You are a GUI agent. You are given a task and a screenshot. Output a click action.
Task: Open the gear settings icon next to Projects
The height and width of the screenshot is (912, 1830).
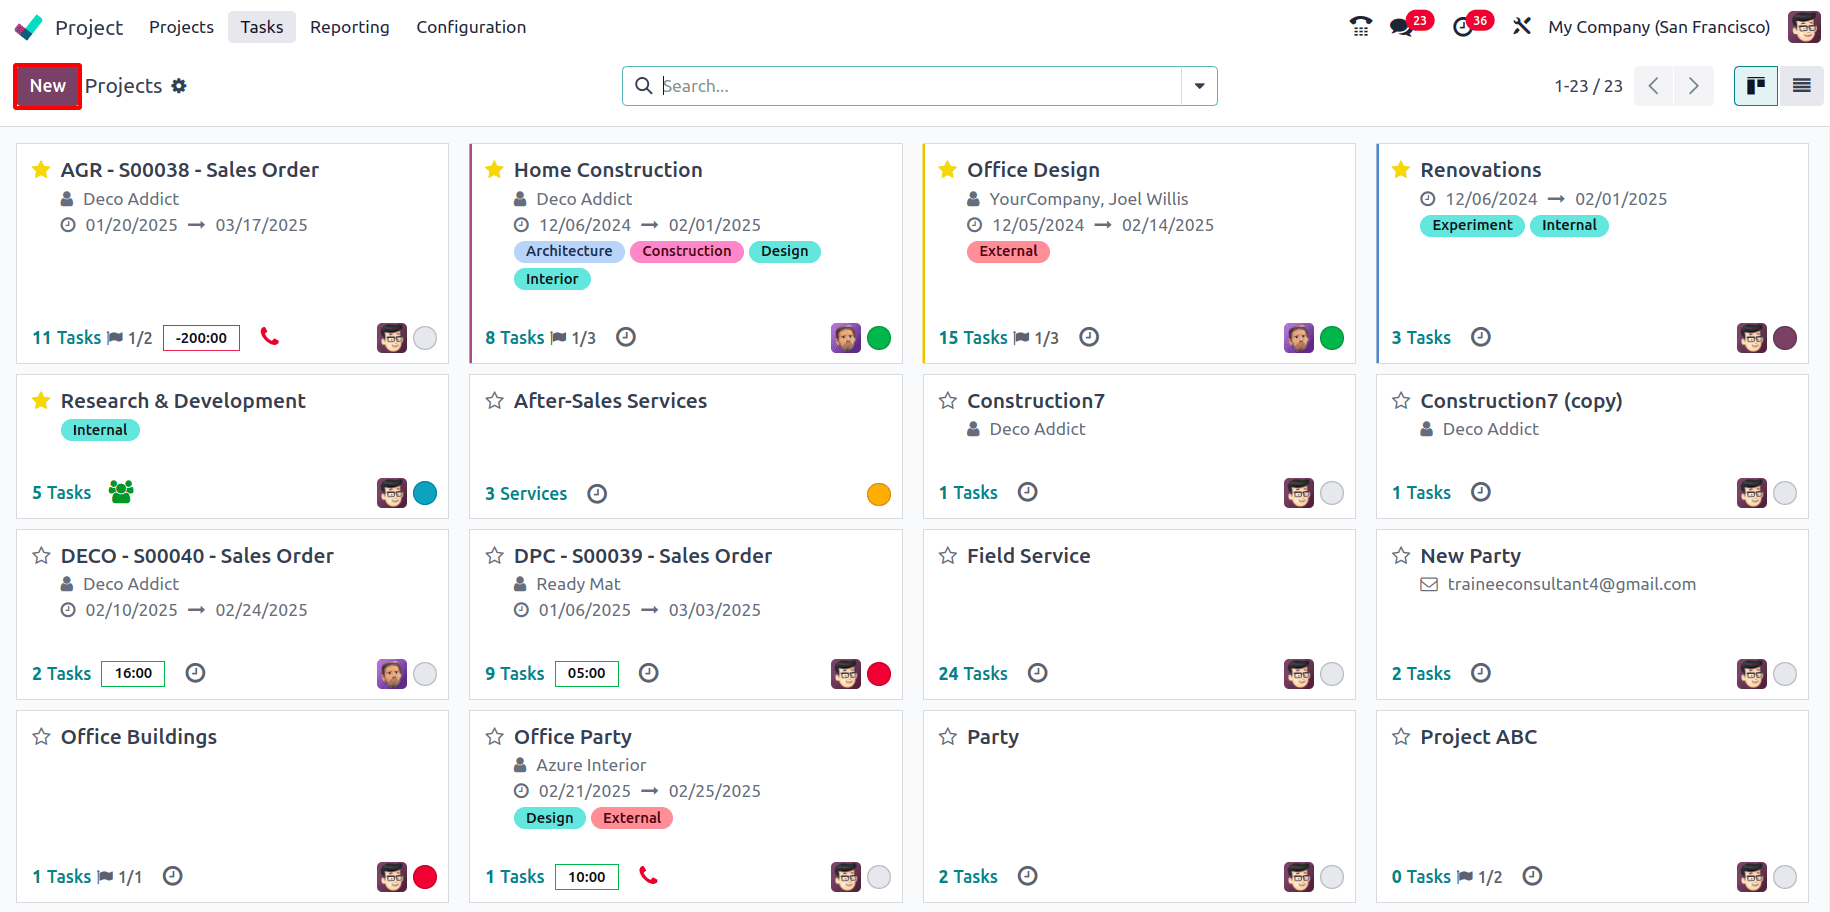click(x=179, y=86)
